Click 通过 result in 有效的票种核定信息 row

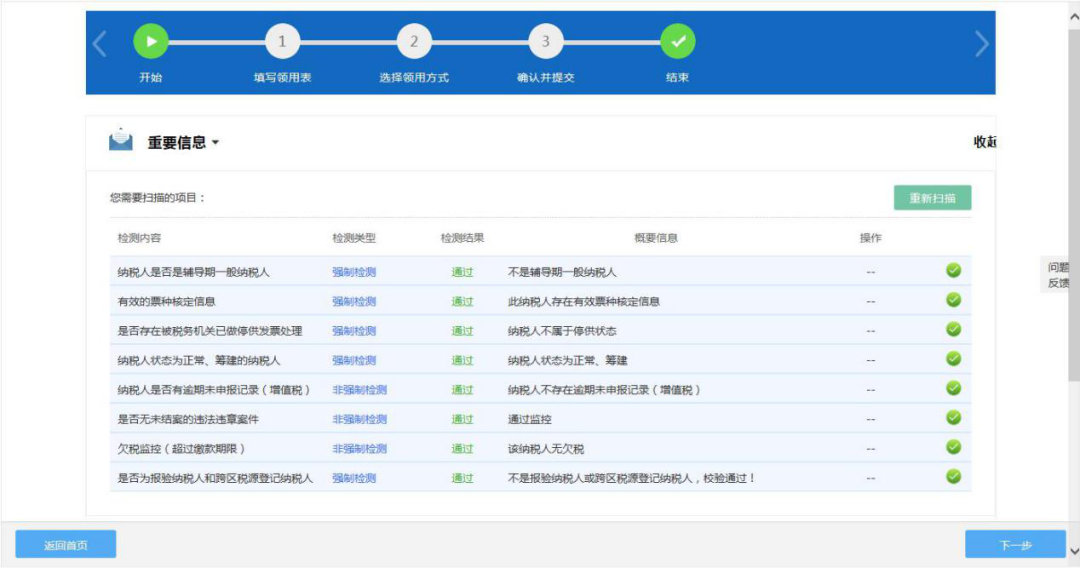tap(462, 302)
